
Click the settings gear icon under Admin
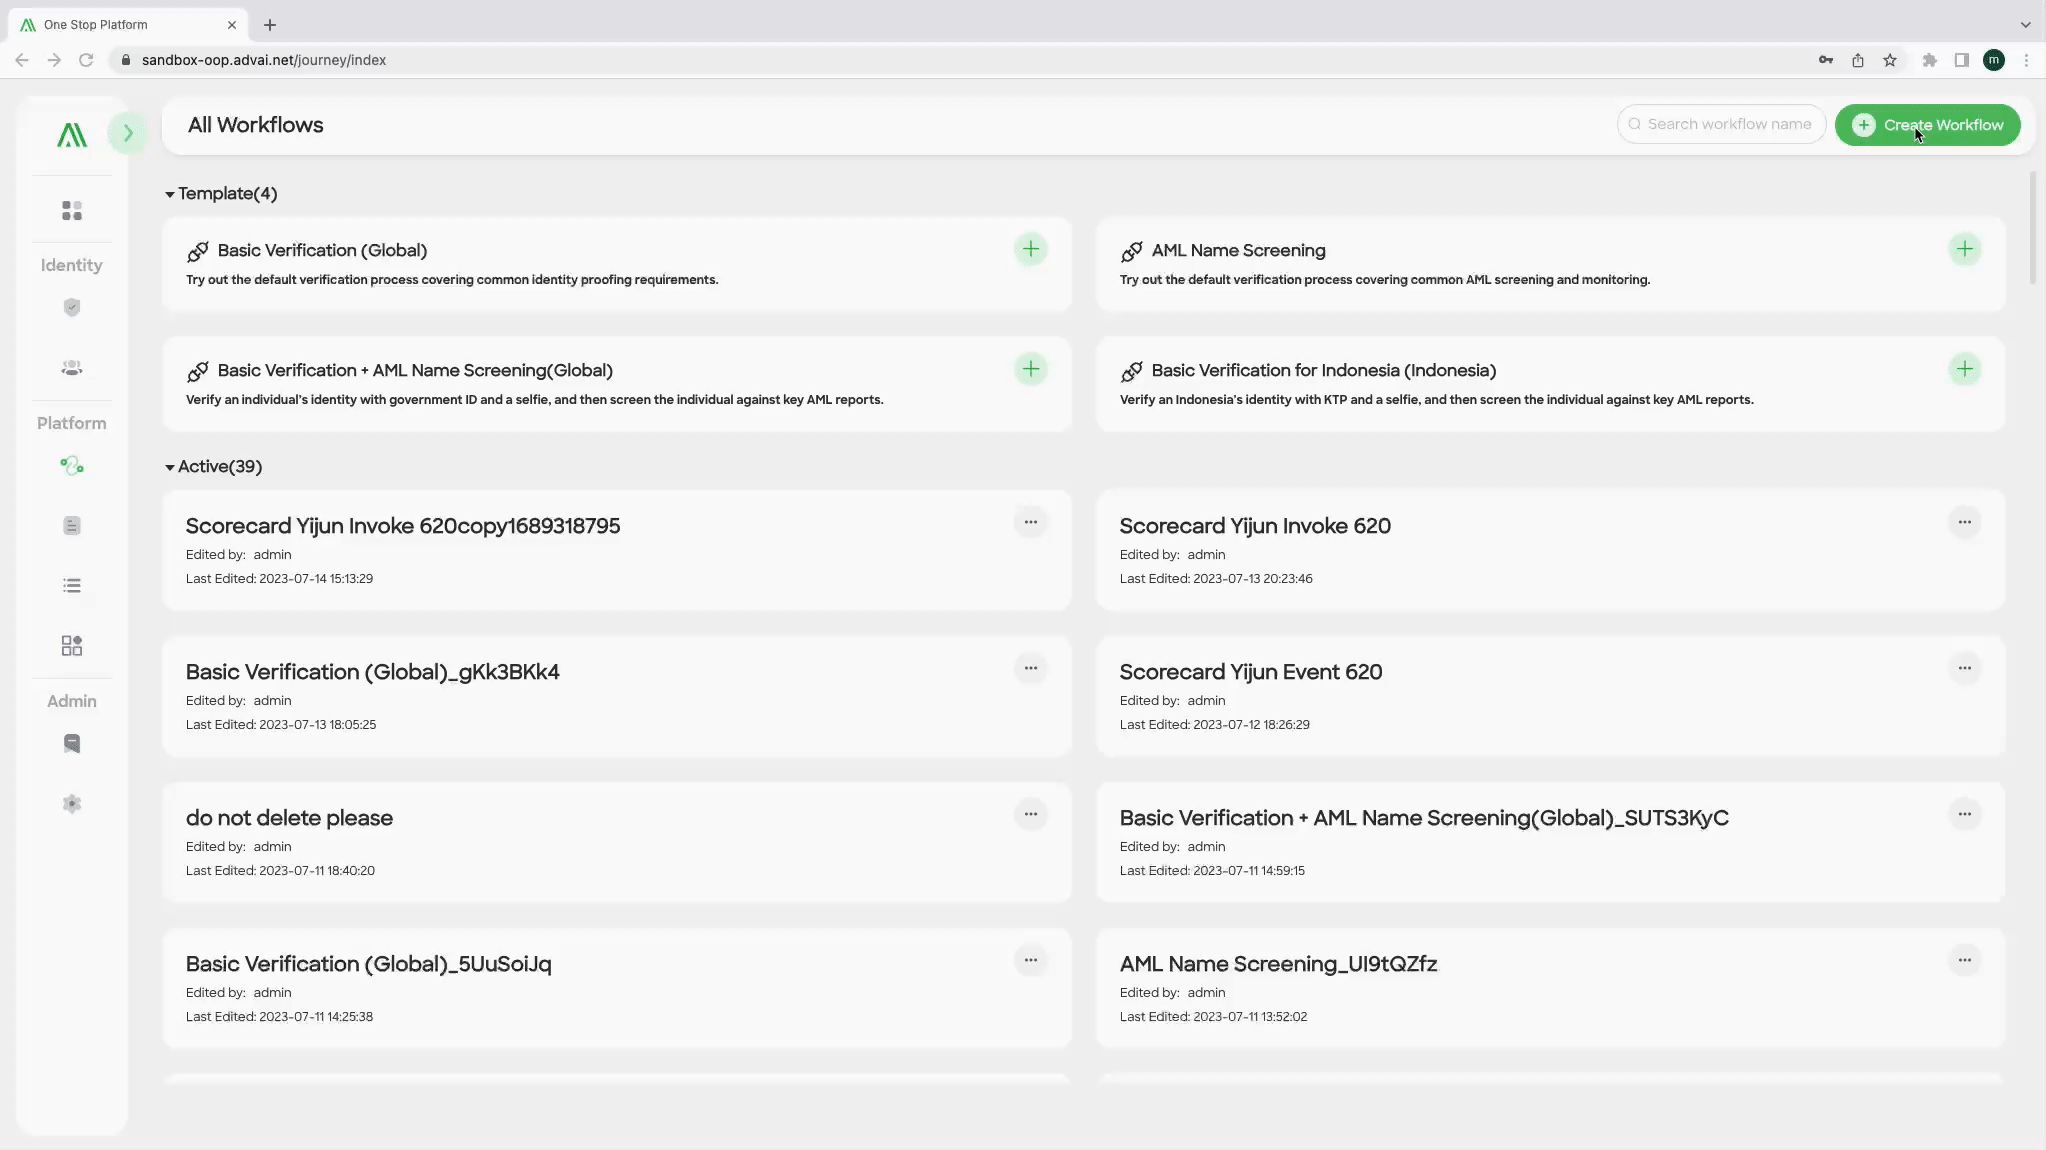(x=72, y=804)
